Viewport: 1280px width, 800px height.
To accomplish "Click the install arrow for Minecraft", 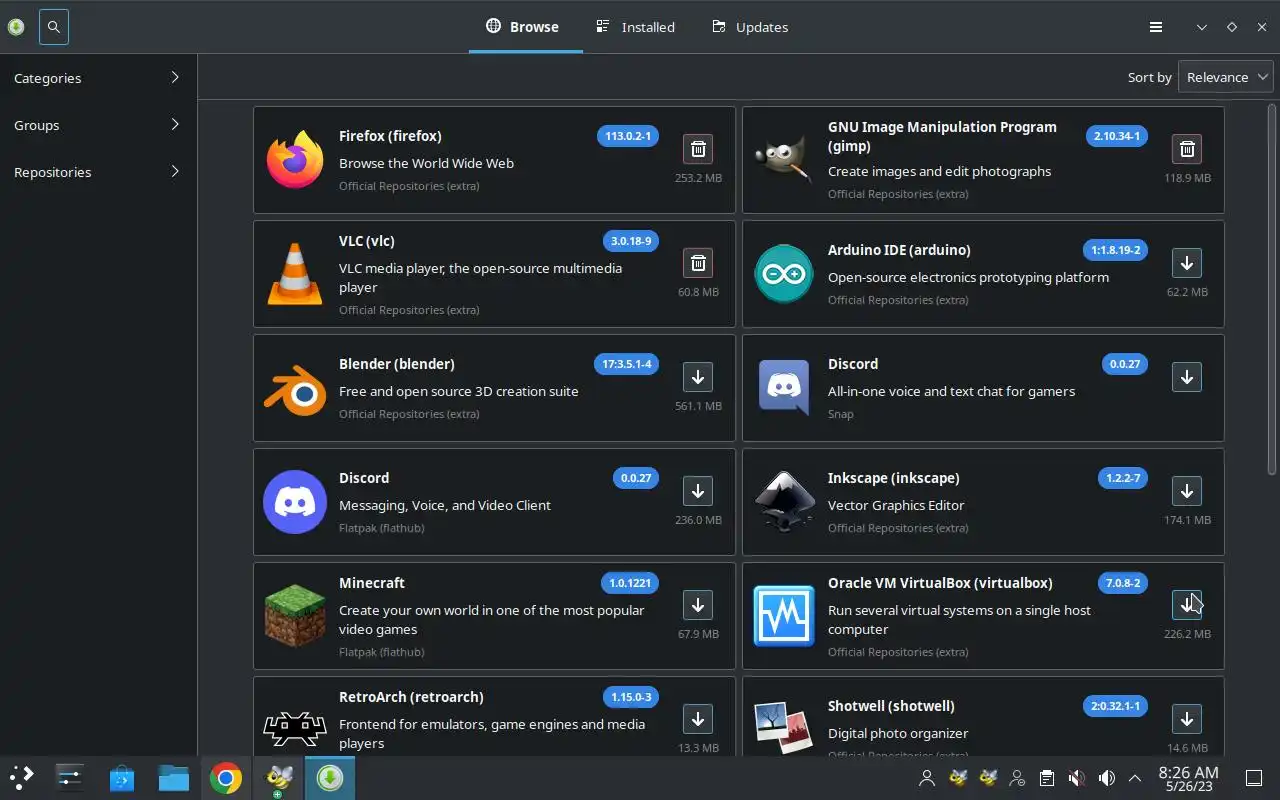I will [x=698, y=605].
